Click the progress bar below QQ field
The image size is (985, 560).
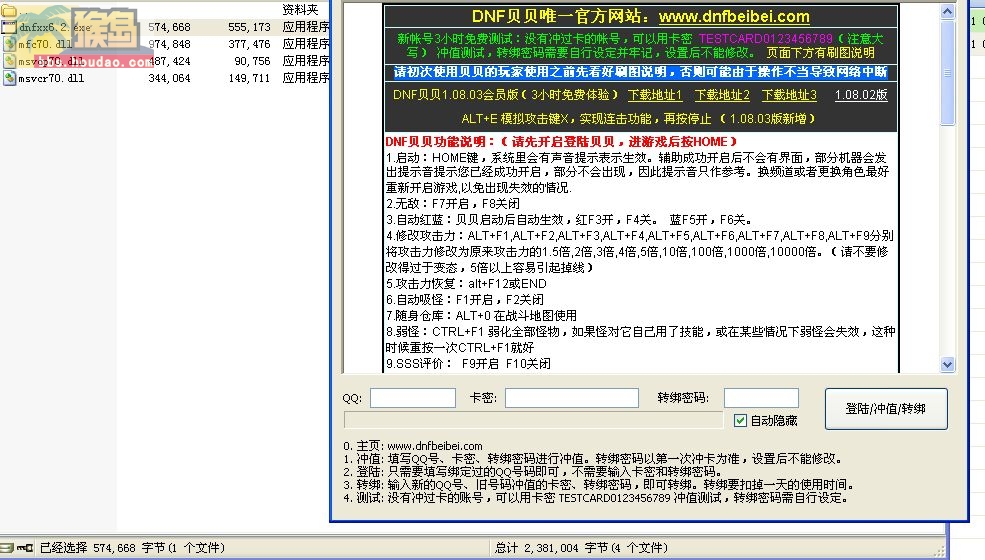click(533, 420)
